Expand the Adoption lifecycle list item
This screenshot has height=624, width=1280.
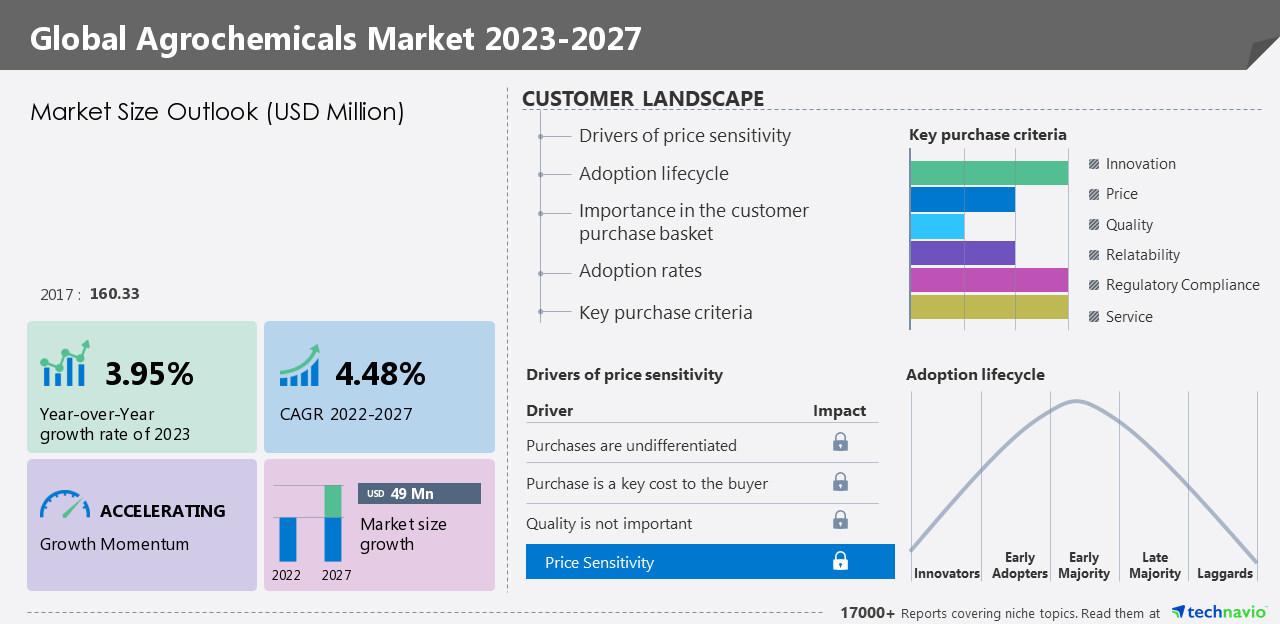click(653, 174)
